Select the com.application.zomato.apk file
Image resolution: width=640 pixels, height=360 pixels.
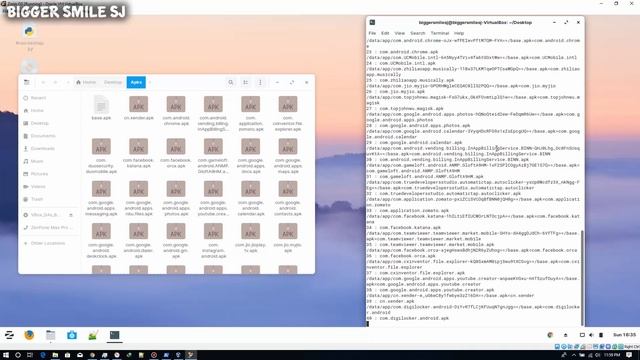pyautogui.click(x=251, y=113)
